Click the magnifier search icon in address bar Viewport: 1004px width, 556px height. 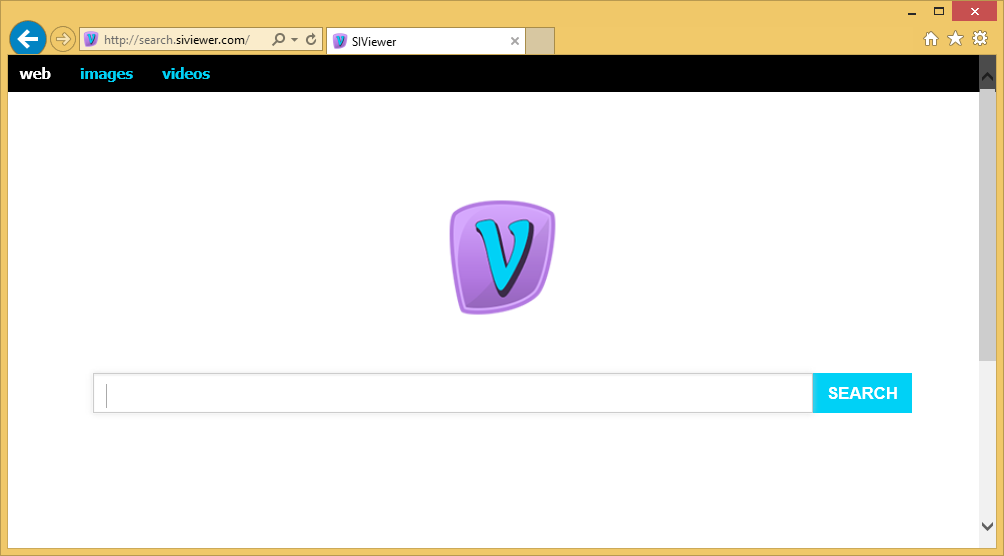click(278, 40)
